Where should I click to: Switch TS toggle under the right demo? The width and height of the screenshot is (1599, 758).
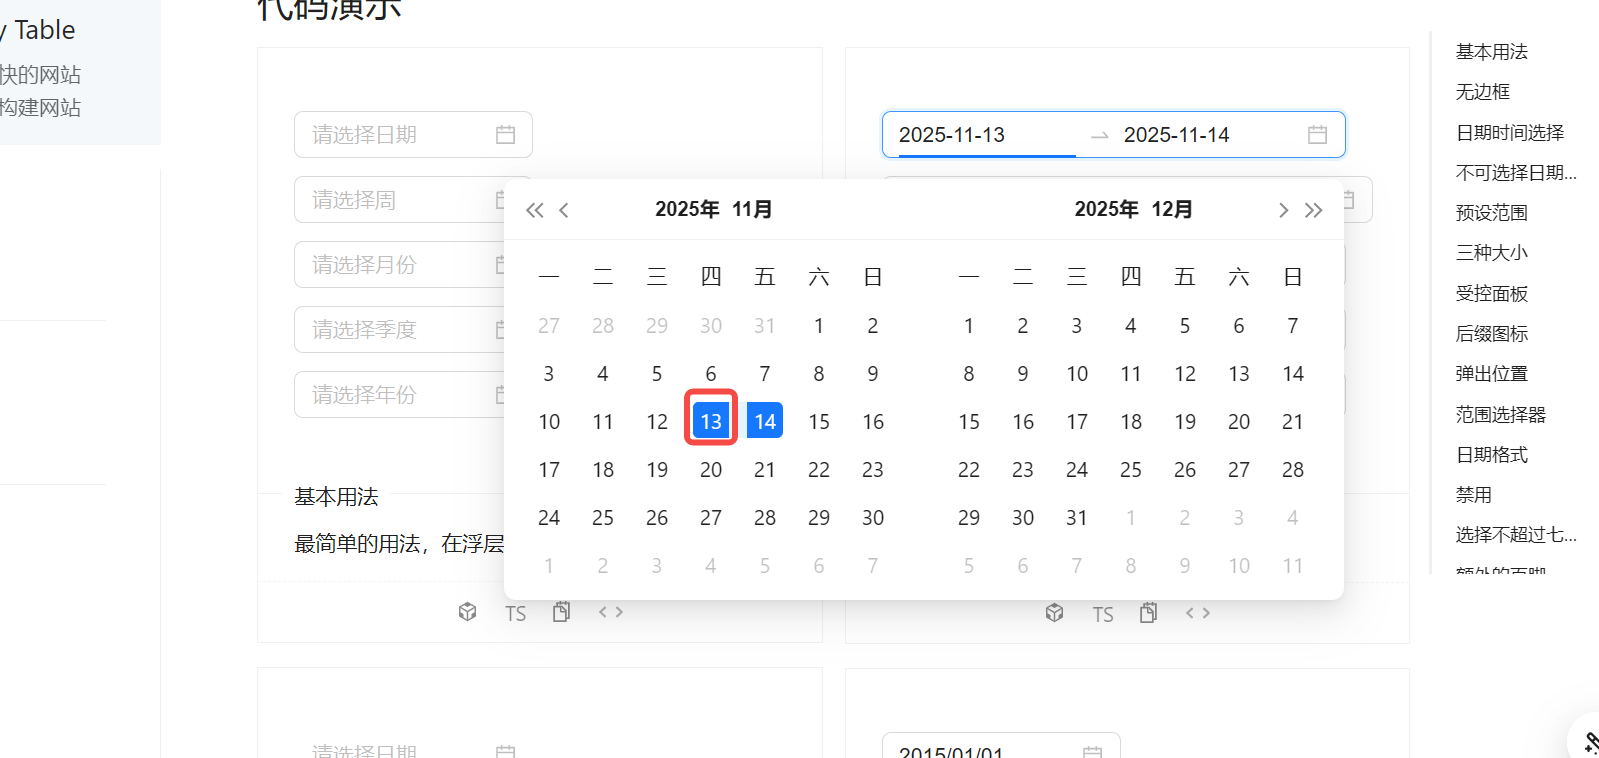point(1102,614)
